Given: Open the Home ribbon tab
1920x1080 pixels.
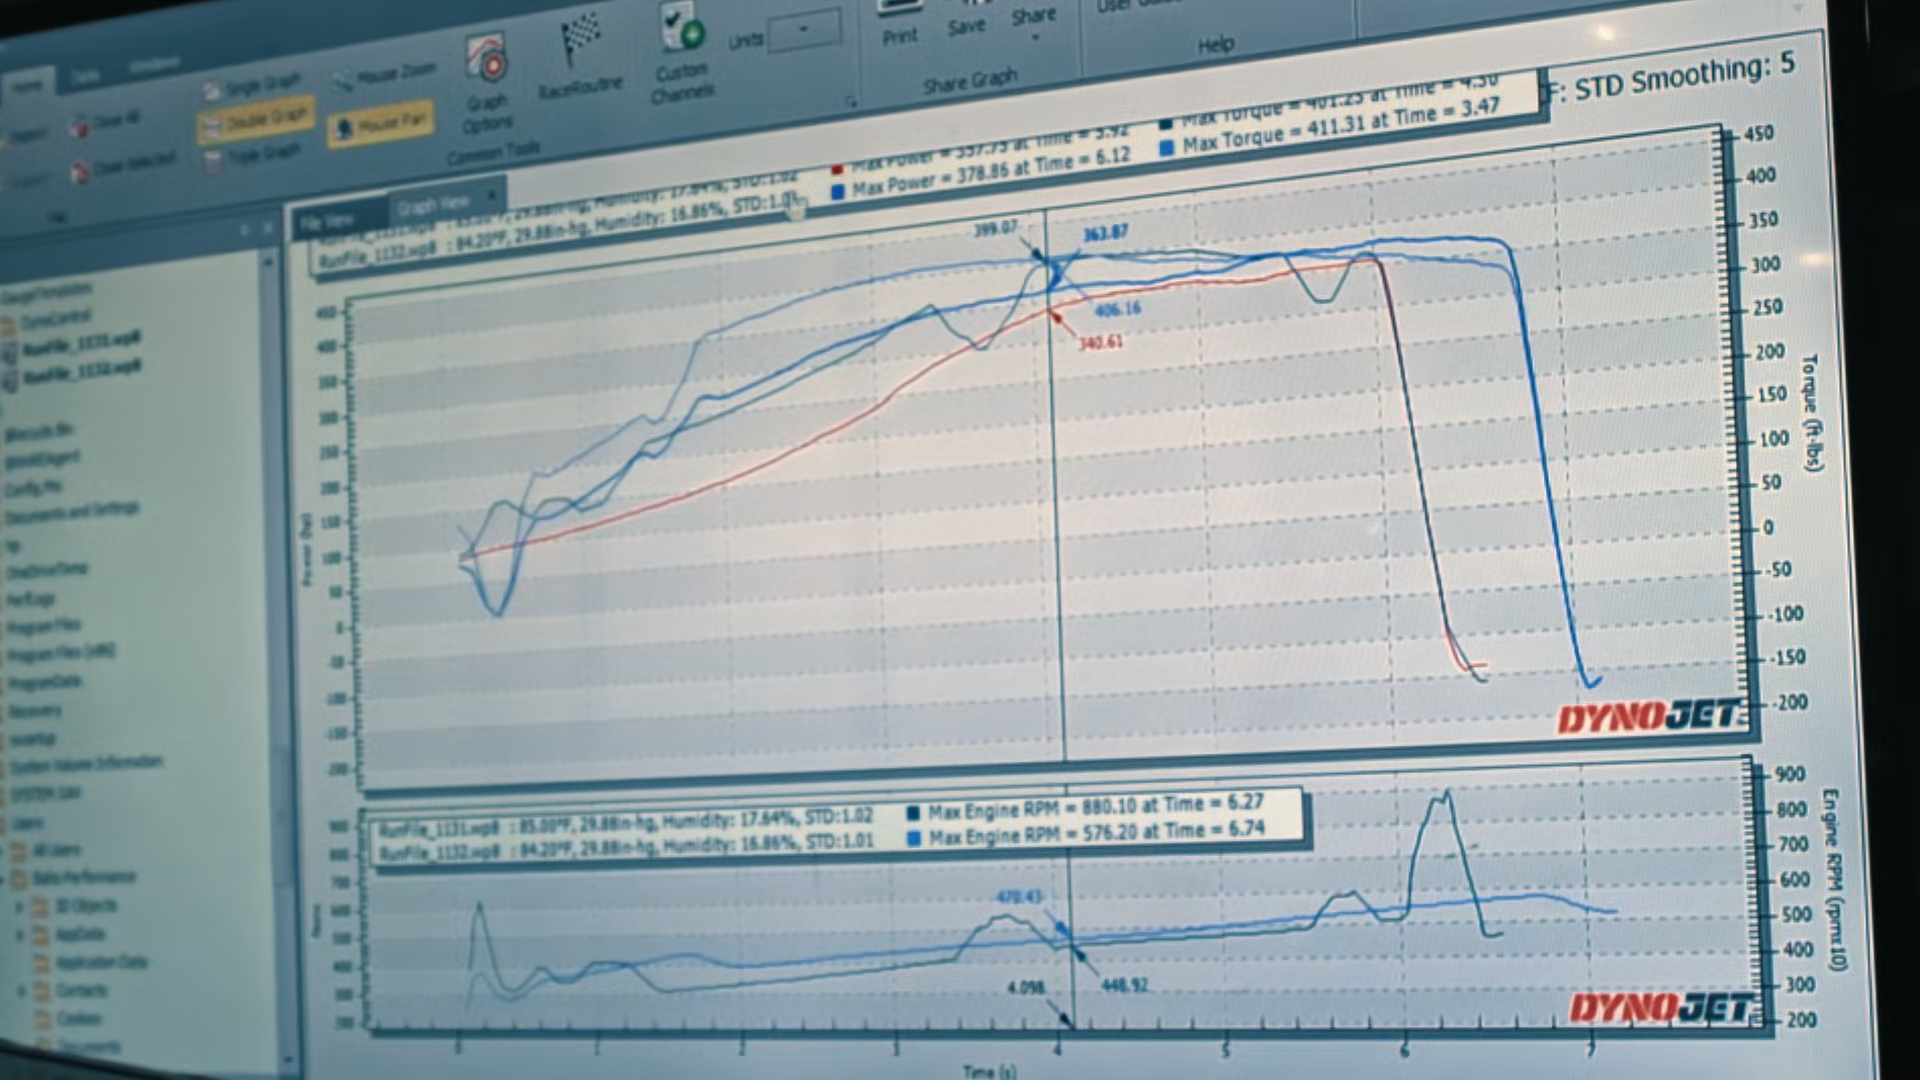Looking at the screenshot, I should pyautogui.click(x=27, y=87).
